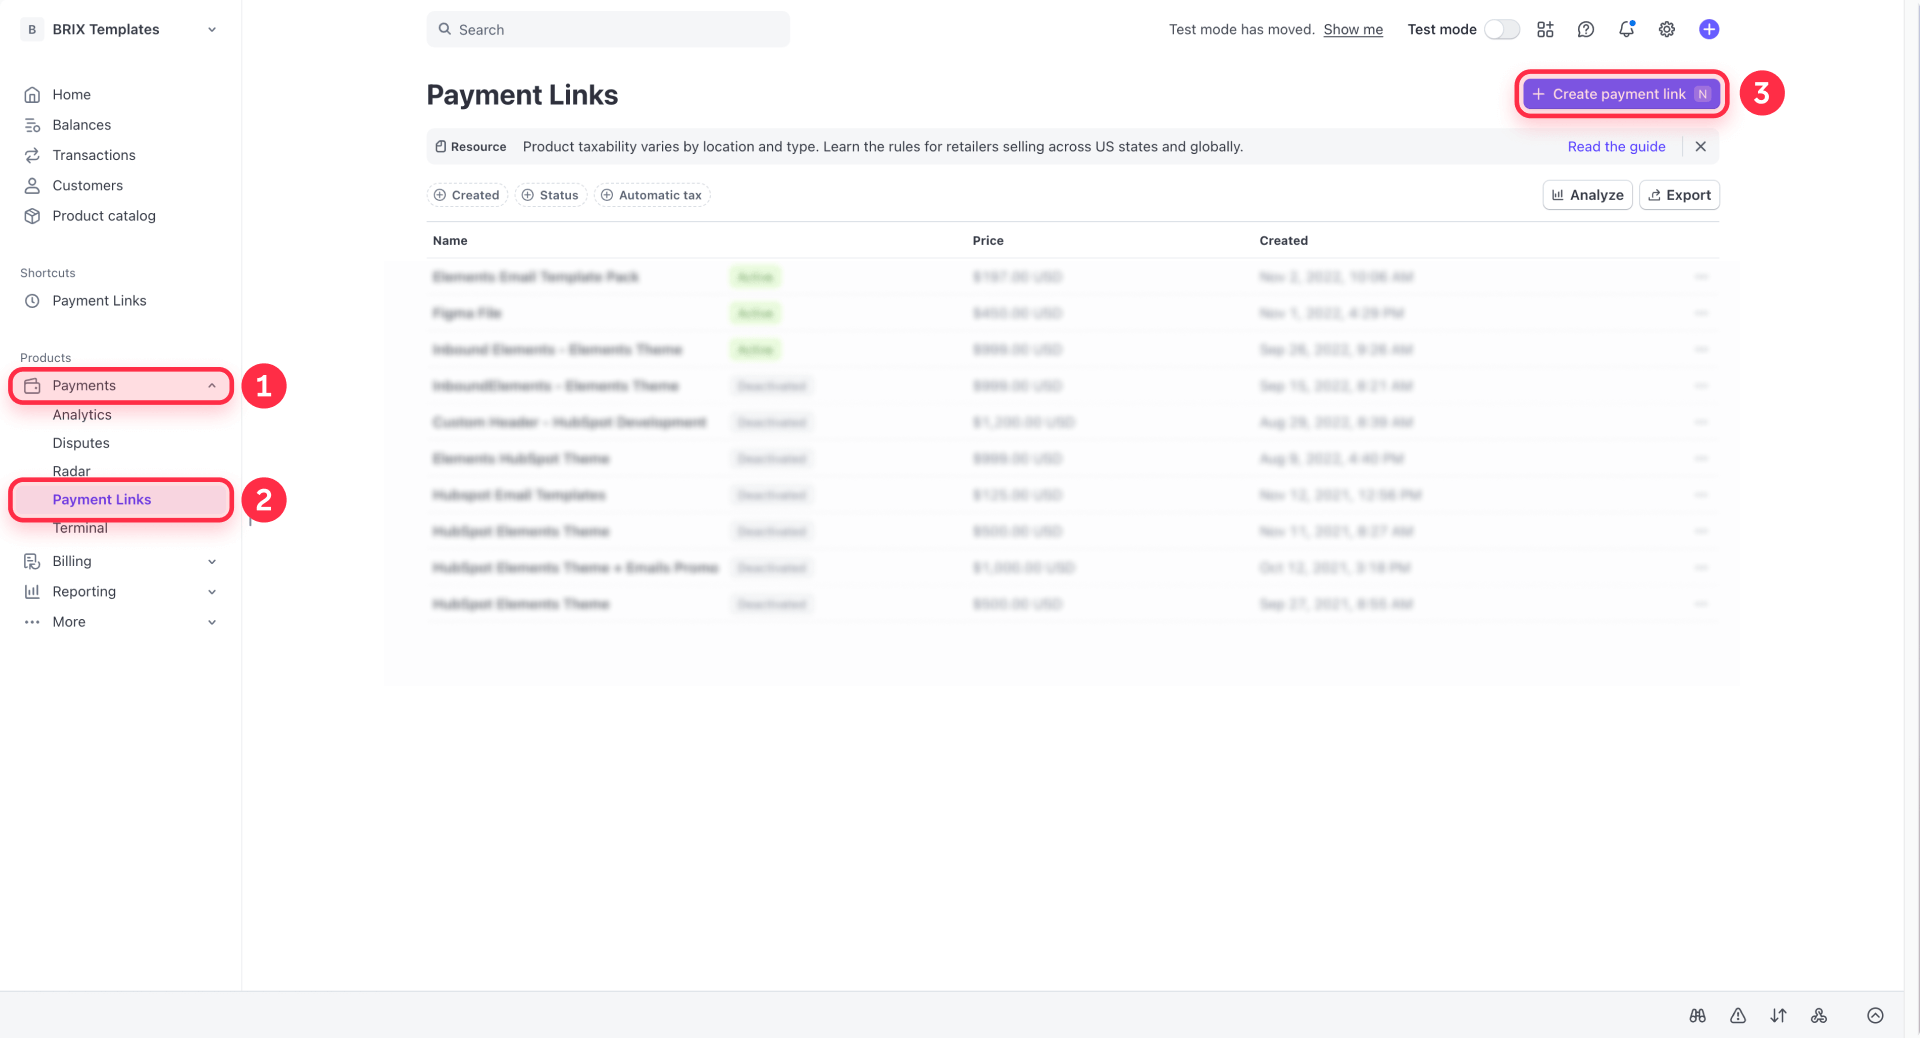Add the Automatic tax filter
This screenshot has width=1920, height=1038.
click(651, 195)
